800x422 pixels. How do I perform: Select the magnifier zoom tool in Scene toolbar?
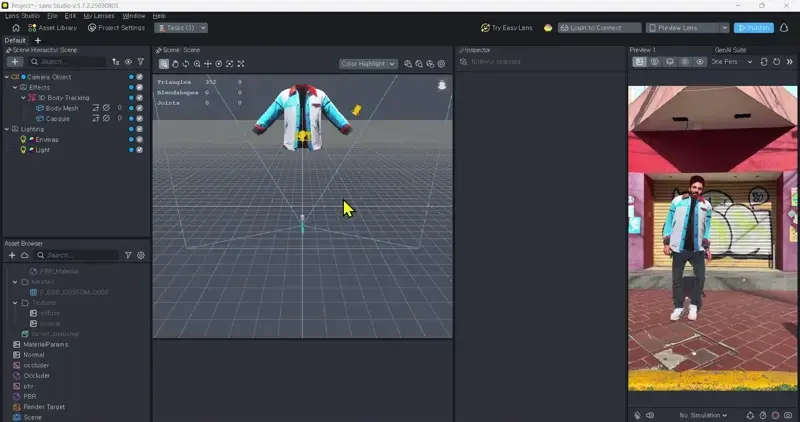pos(197,64)
